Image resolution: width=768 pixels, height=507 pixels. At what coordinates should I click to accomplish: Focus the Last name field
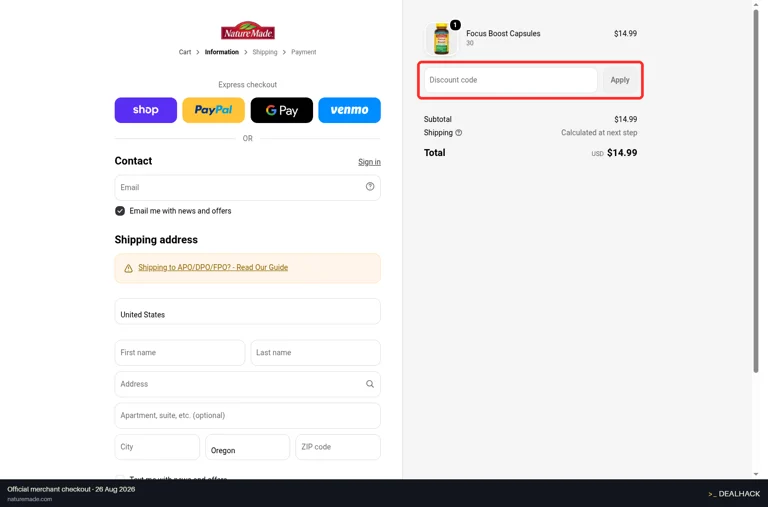[315, 353]
